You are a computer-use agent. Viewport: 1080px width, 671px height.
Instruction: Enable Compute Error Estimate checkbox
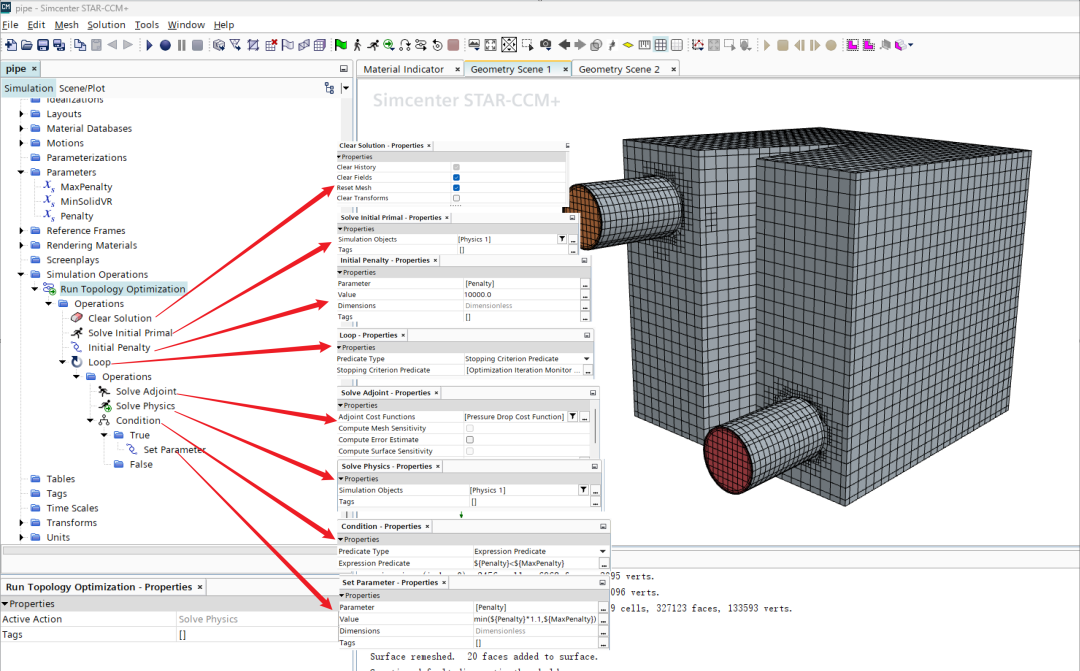[x=470, y=440]
